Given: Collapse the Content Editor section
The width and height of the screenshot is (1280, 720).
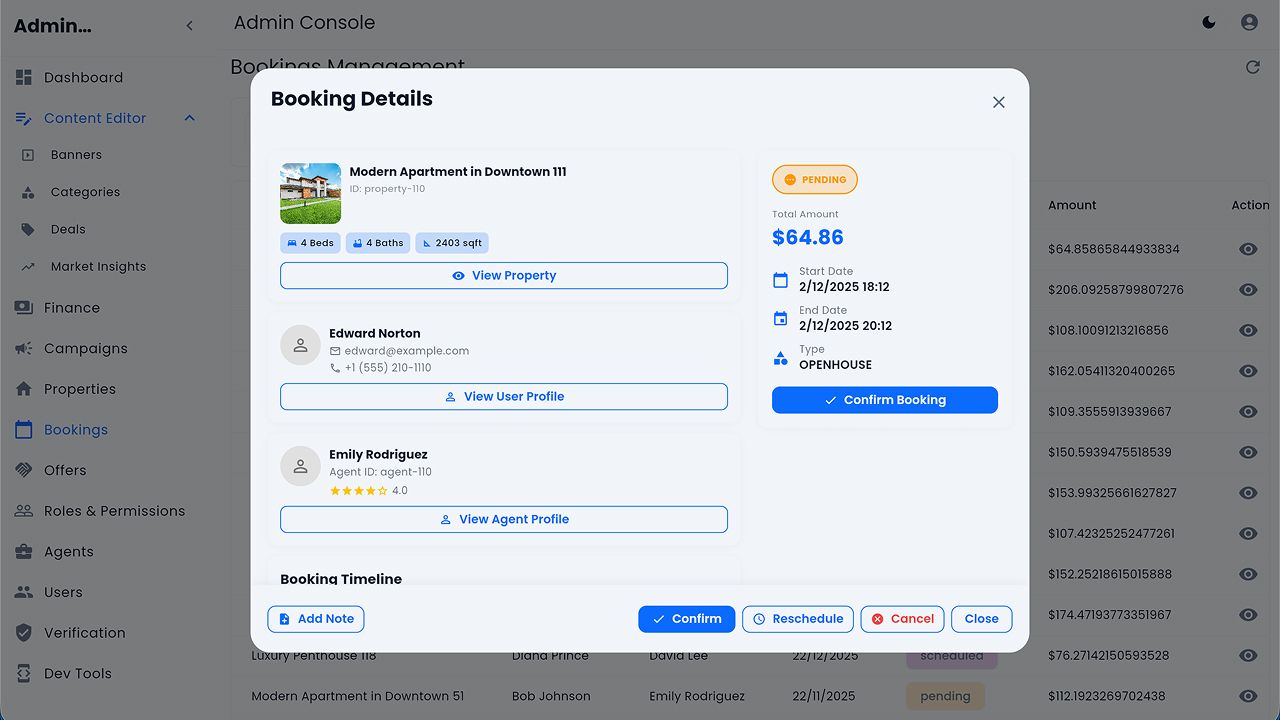Looking at the screenshot, I should coord(190,118).
